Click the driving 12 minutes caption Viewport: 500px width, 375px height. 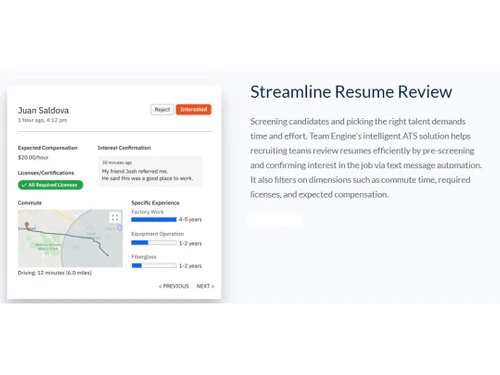pyautogui.click(x=55, y=273)
